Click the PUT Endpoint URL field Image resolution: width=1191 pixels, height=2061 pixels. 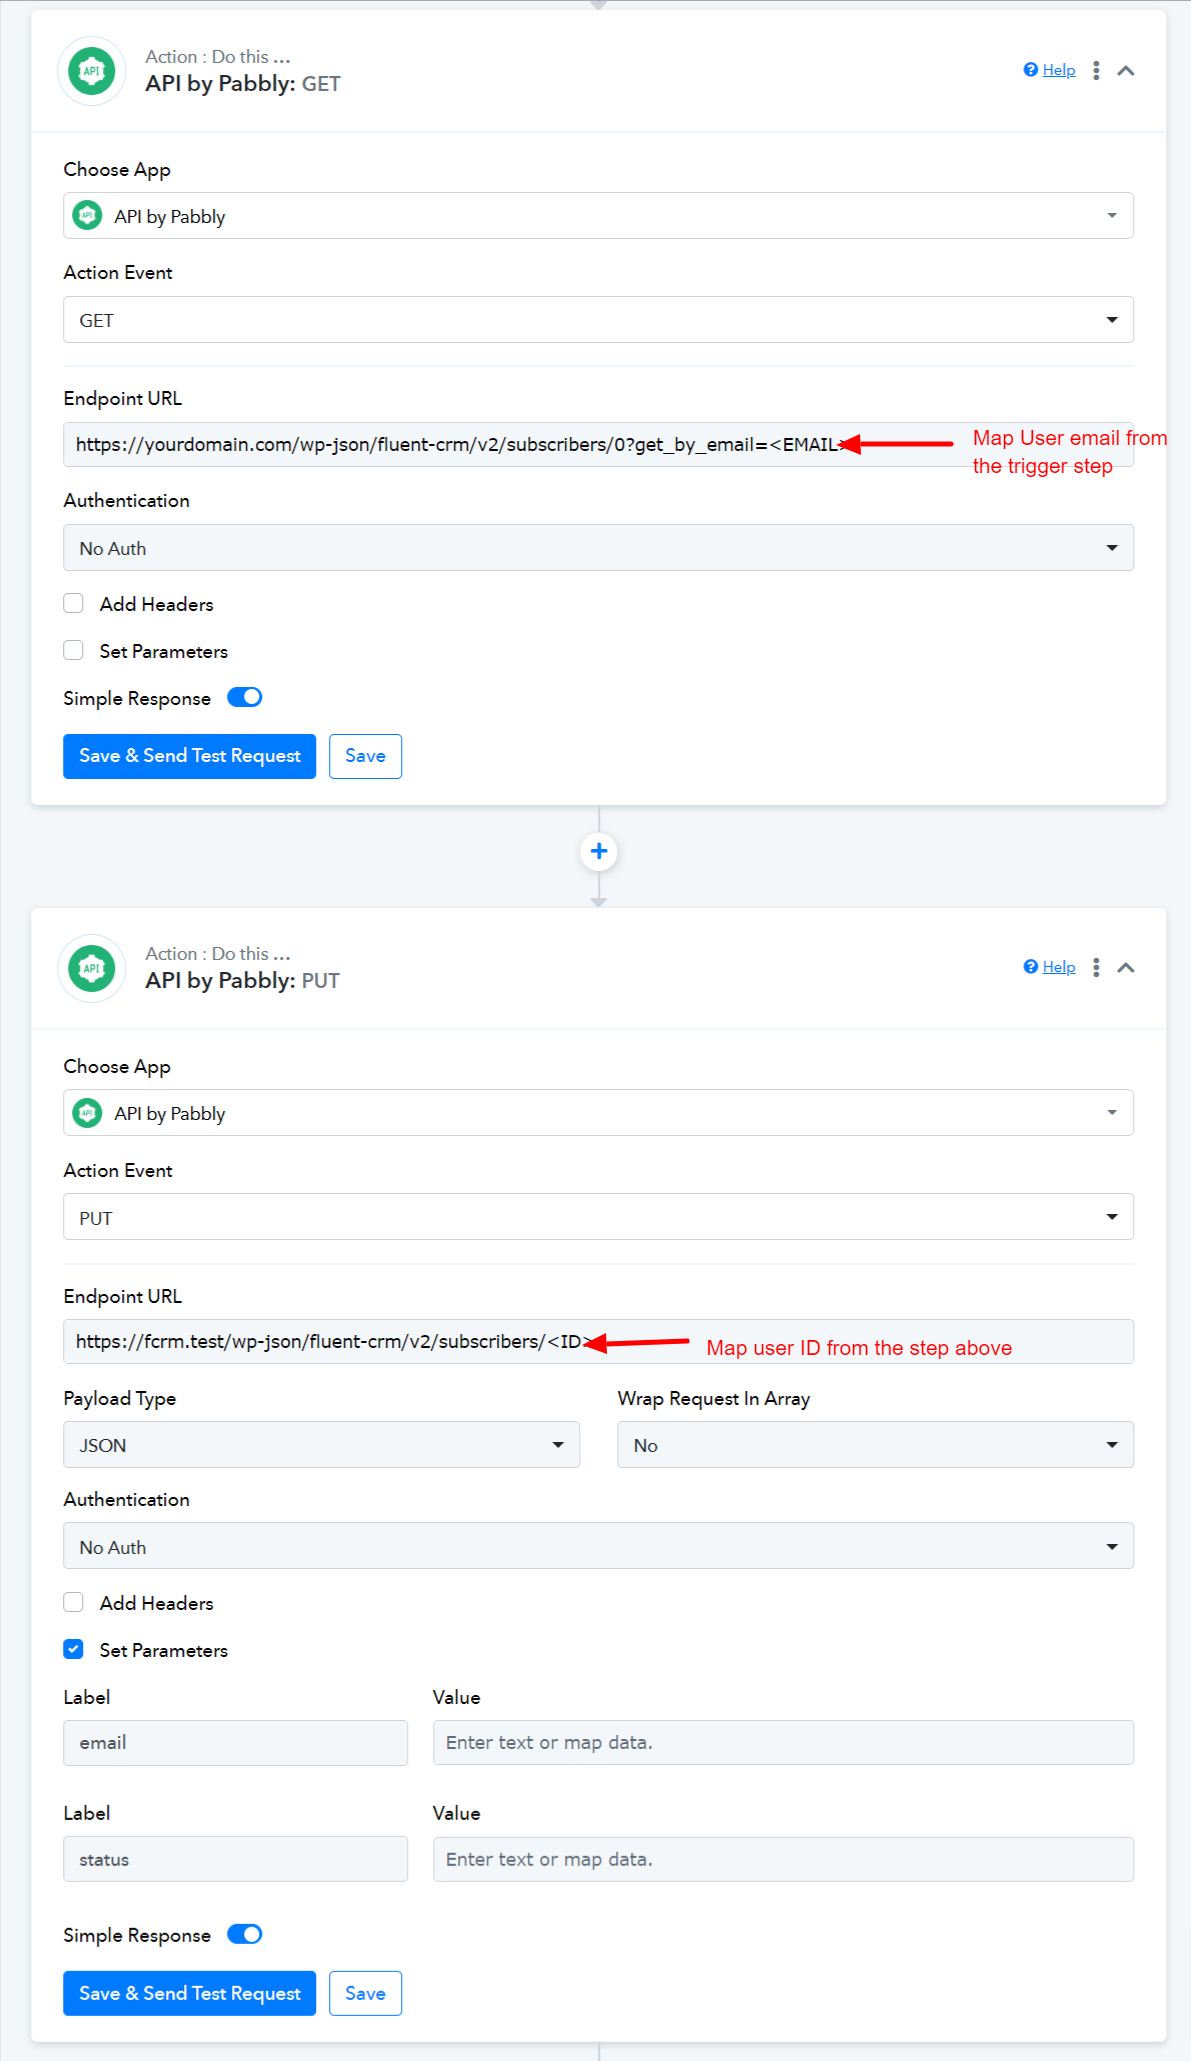point(598,1341)
